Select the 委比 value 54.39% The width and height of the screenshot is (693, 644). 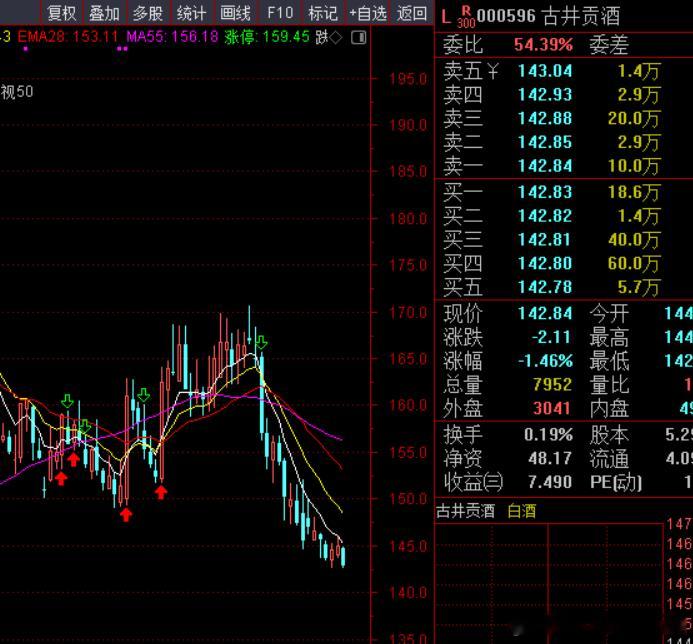(543, 45)
